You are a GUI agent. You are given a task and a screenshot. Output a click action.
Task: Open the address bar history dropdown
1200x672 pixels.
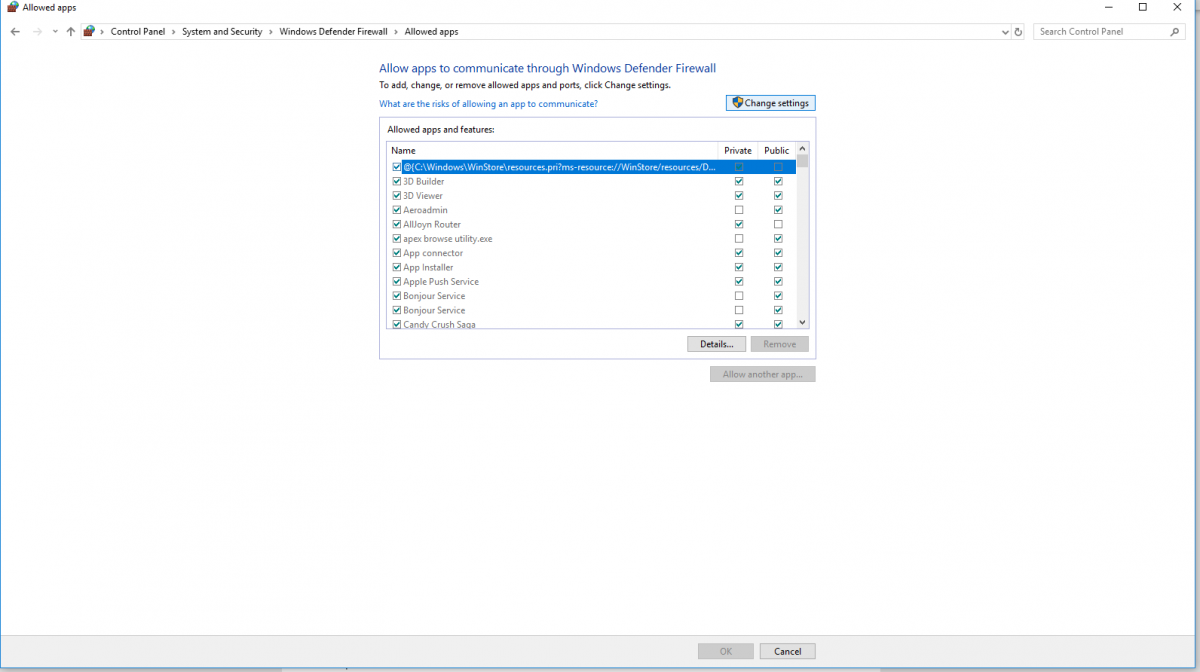pos(1005,32)
